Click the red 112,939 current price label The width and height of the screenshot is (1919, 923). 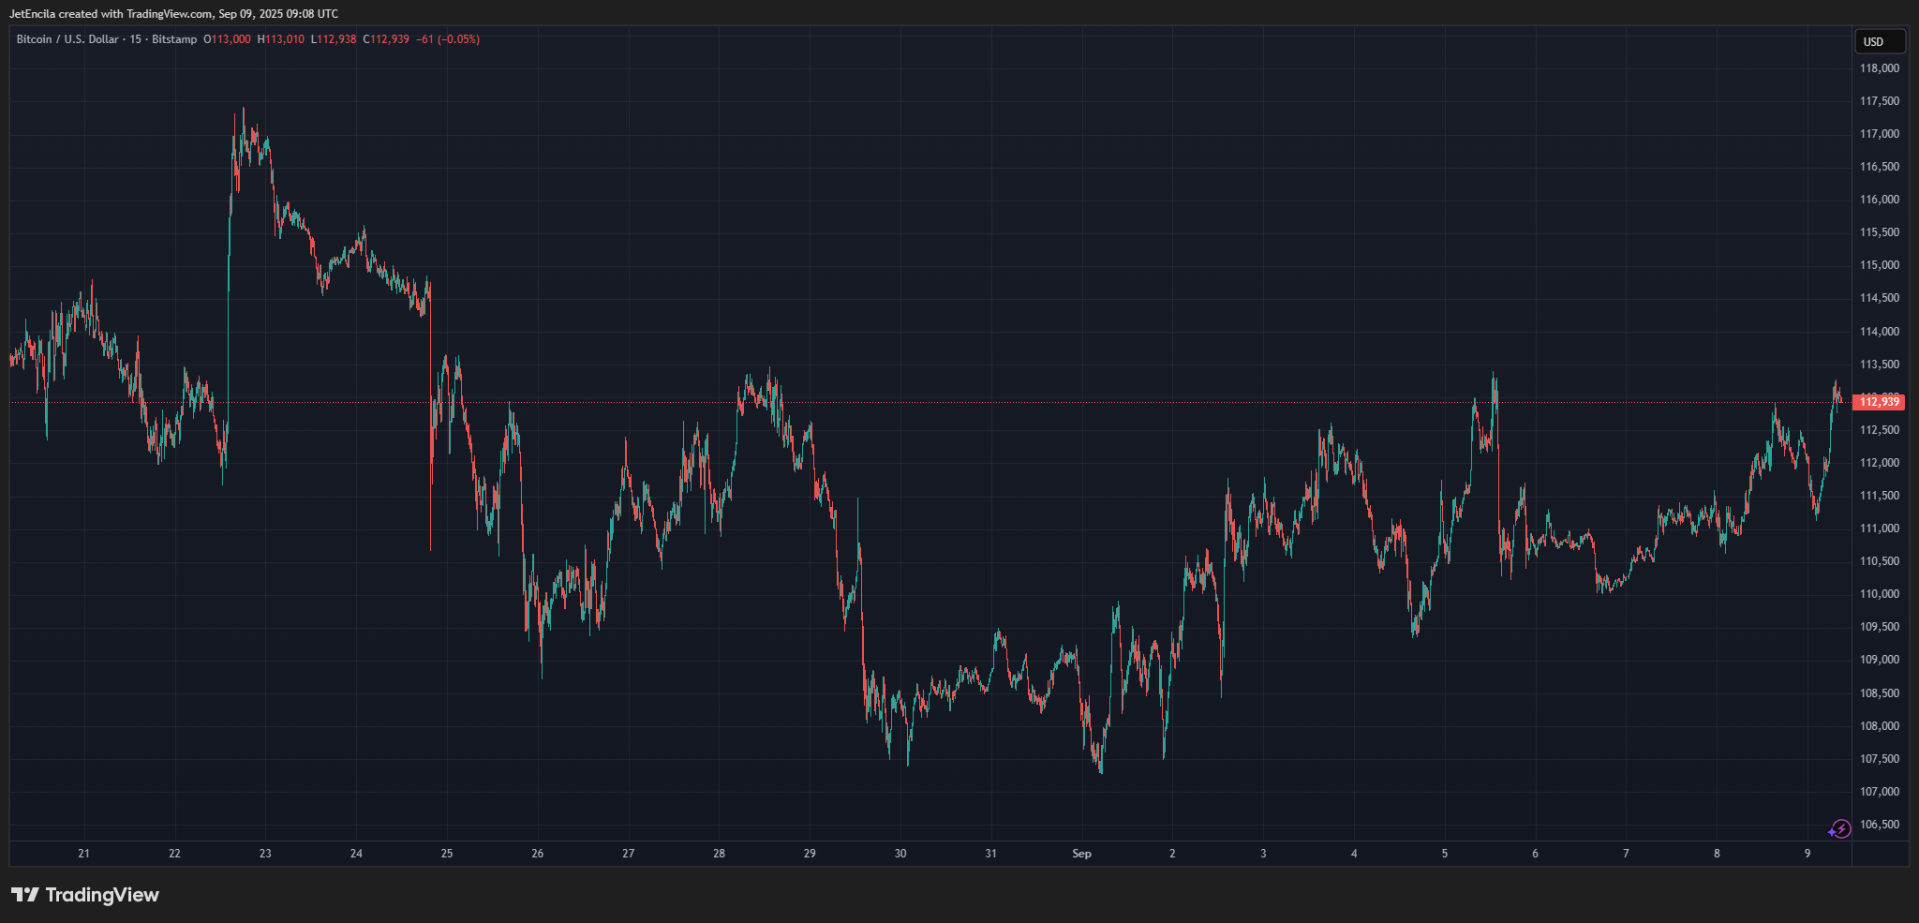1879,402
